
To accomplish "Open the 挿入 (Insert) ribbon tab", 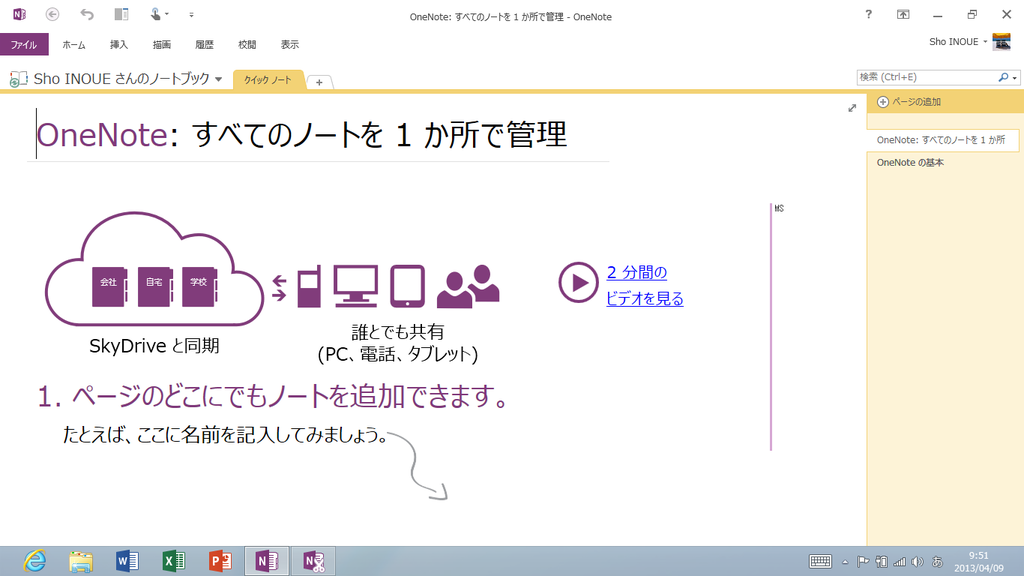I will click(119, 44).
